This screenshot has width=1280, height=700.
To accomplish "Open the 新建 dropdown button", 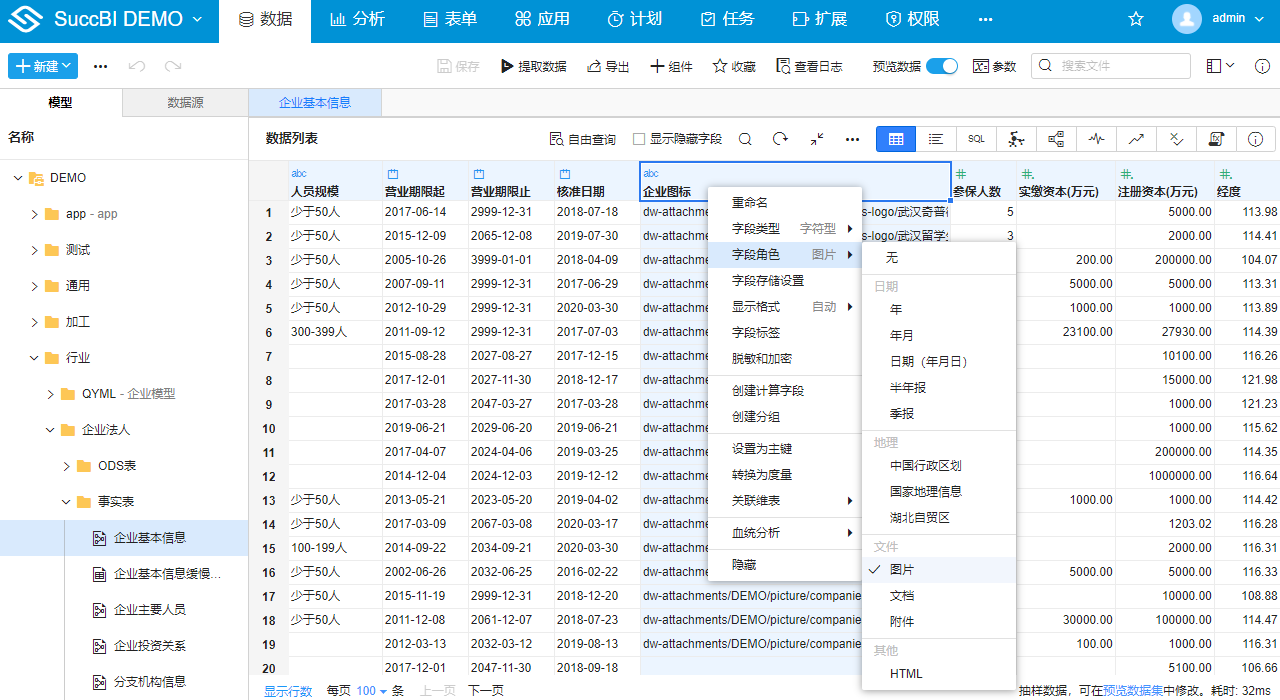I will click(43, 66).
